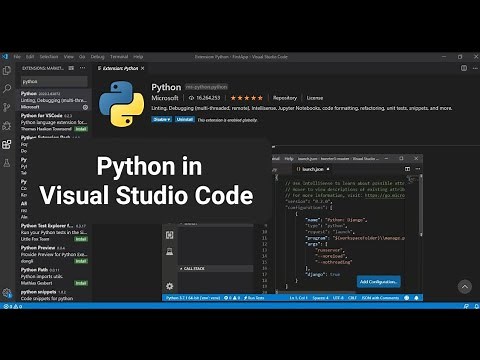Image resolution: width=480 pixels, height=360 pixels.
Task: Click Spaces: 4 in status bar
Action: point(320,298)
